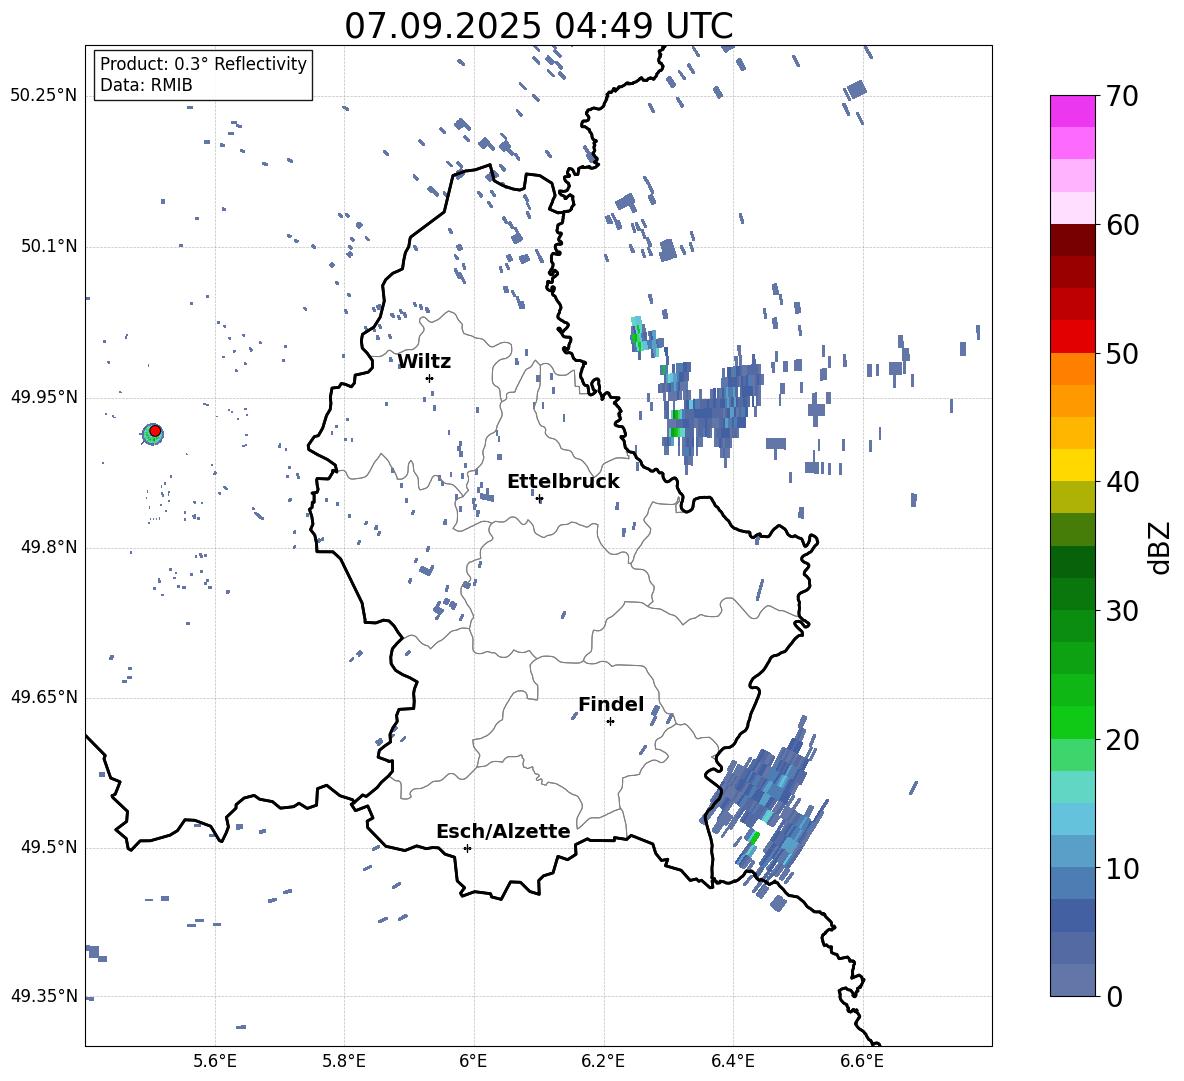Select the Findel station label
Image resolution: width=1184 pixels, height=1081 pixels.
(611, 704)
